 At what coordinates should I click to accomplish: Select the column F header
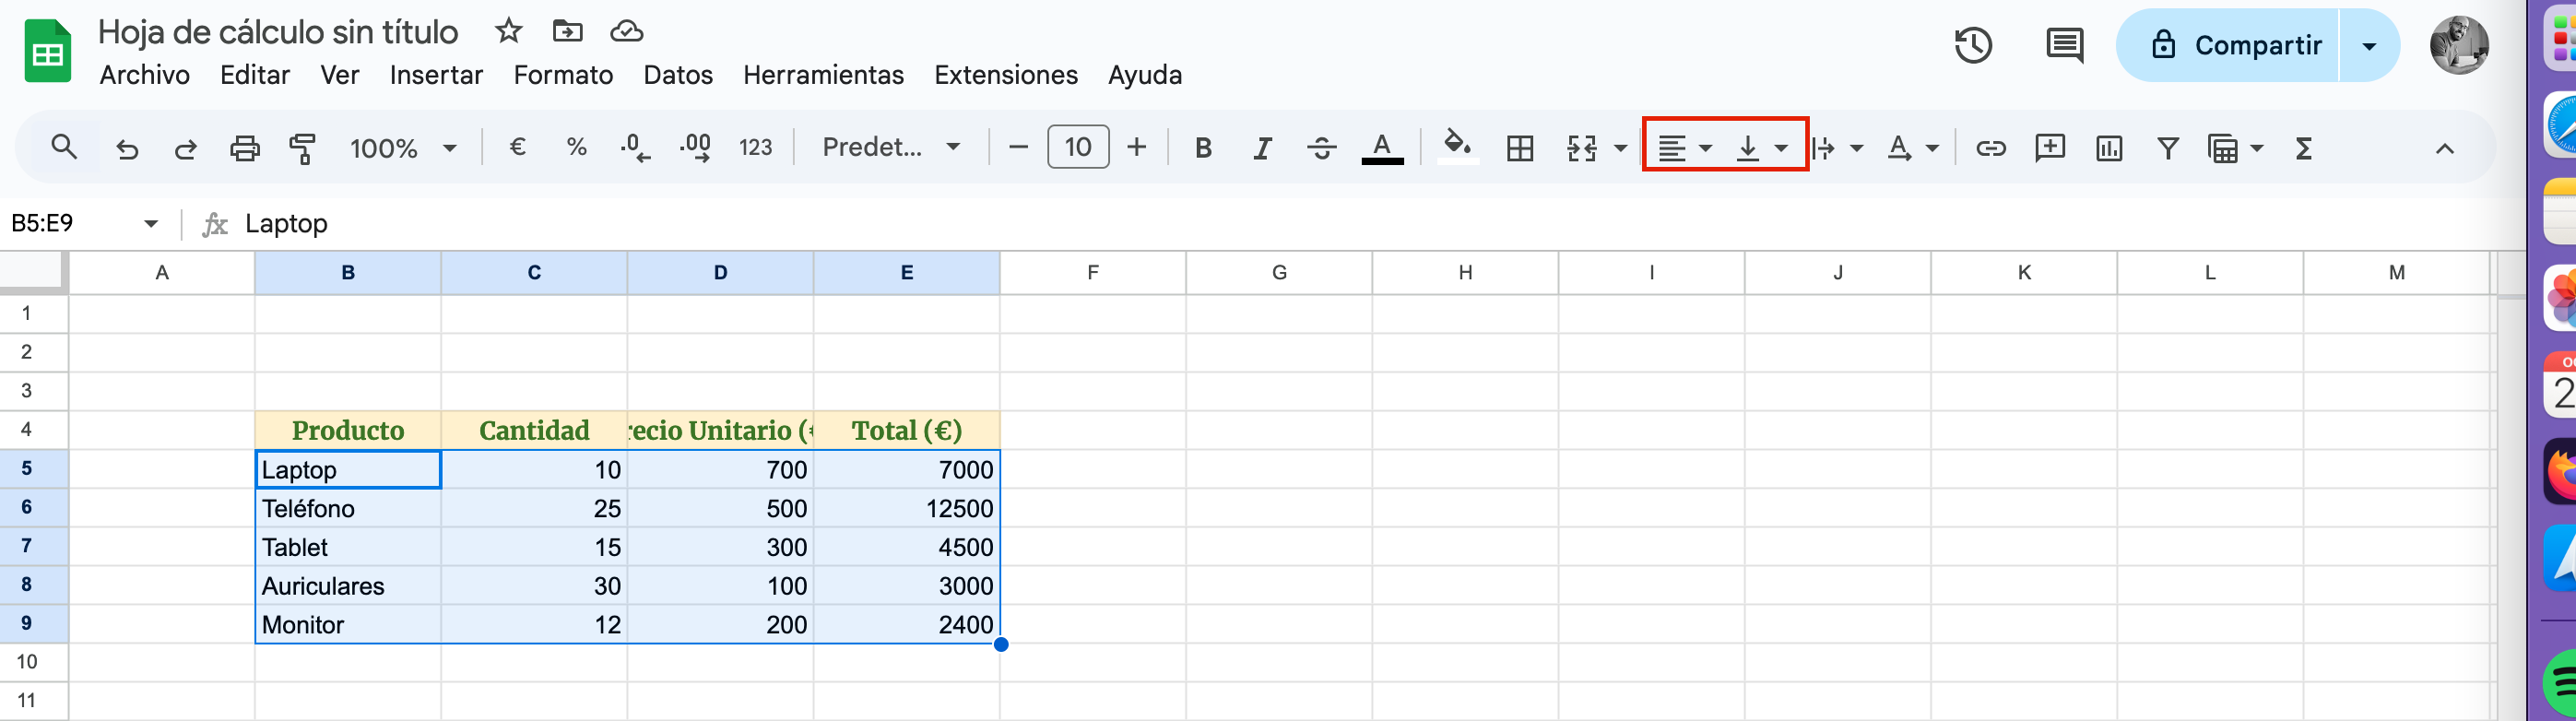click(x=1093, y=272)
